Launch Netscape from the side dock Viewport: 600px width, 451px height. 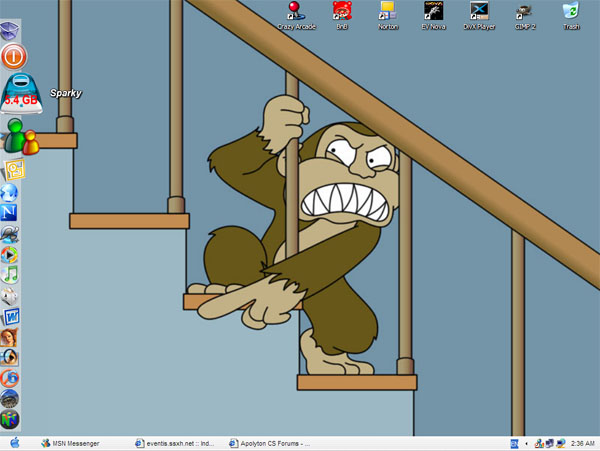[11, 213]
